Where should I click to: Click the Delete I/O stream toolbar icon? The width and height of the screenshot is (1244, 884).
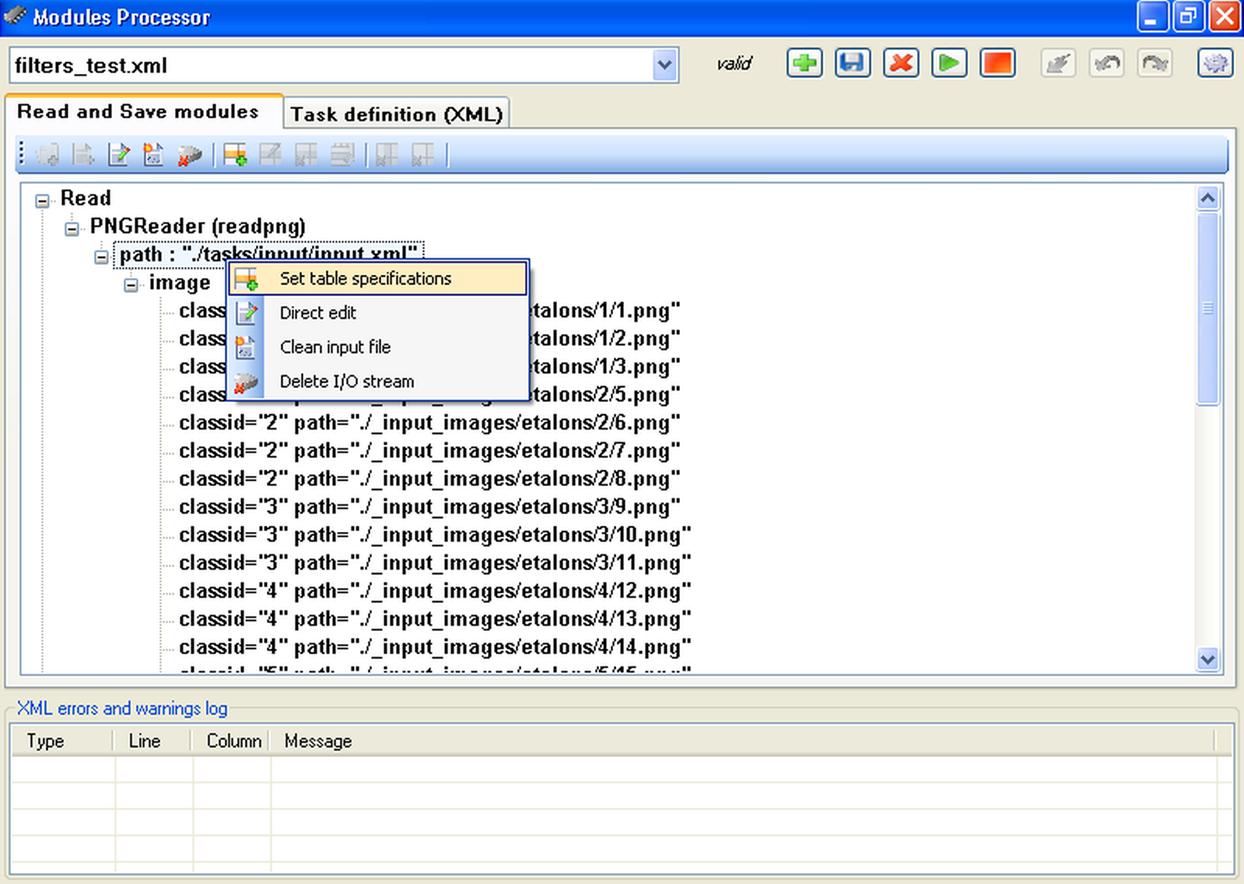point(189,155)
